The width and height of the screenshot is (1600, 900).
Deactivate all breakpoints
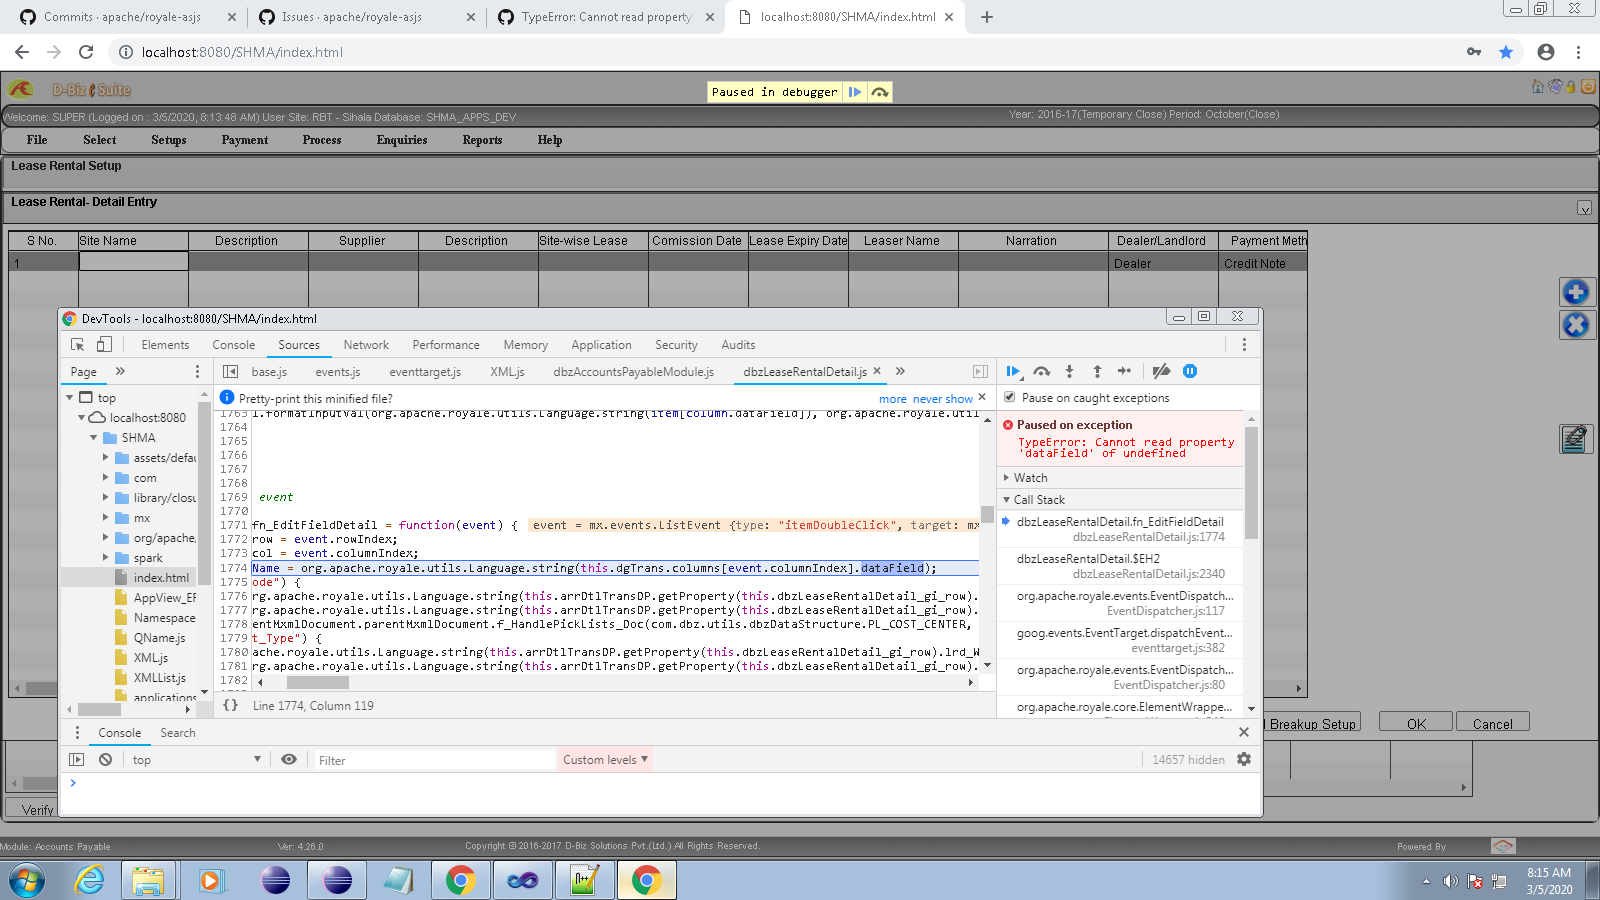[x=1161, y=371]
